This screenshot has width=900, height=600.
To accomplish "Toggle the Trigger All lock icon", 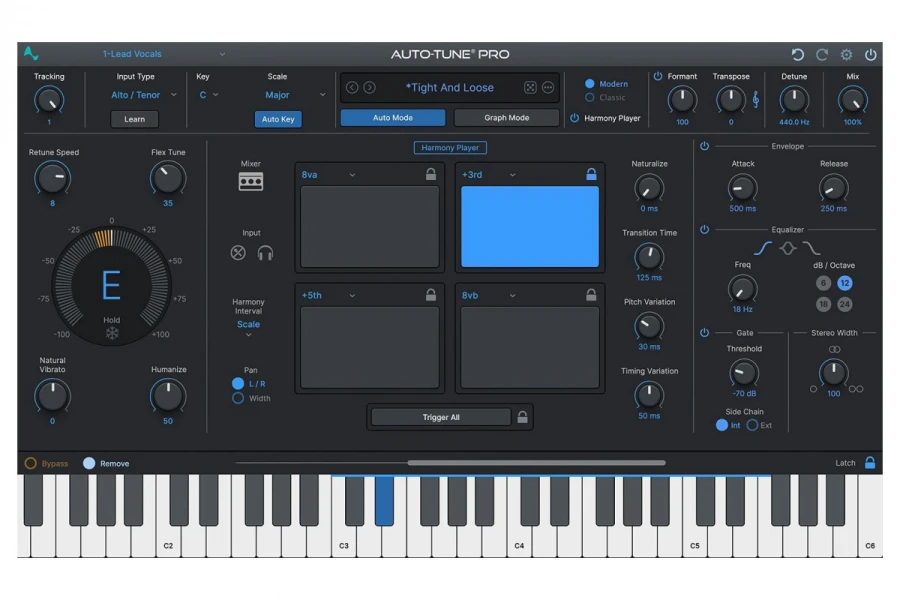I will click(522, 417).
